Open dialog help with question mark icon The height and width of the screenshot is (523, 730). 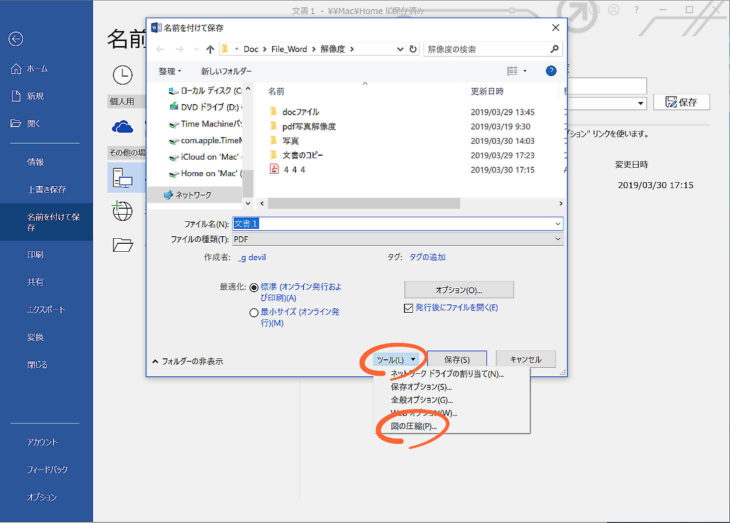(x=551, y=71)
